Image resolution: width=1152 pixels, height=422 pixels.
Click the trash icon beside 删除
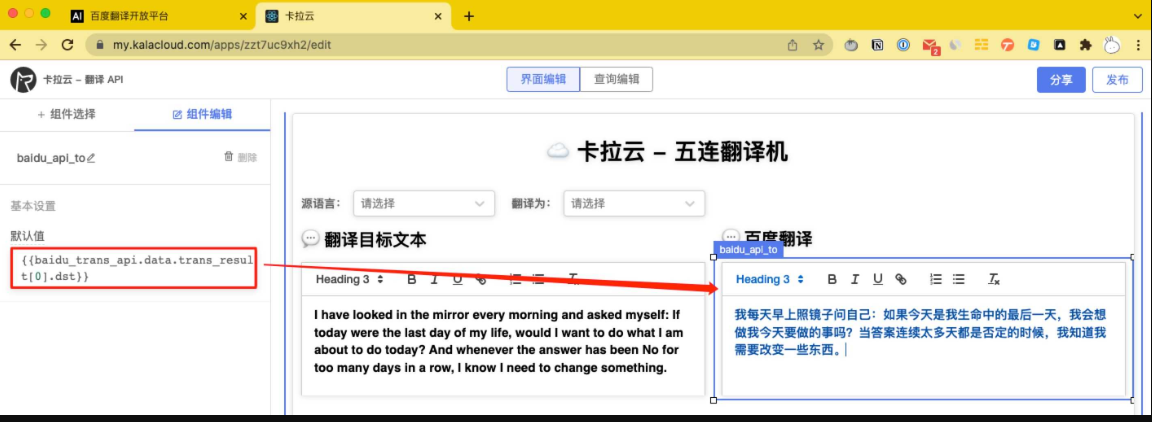coord(228,157)
